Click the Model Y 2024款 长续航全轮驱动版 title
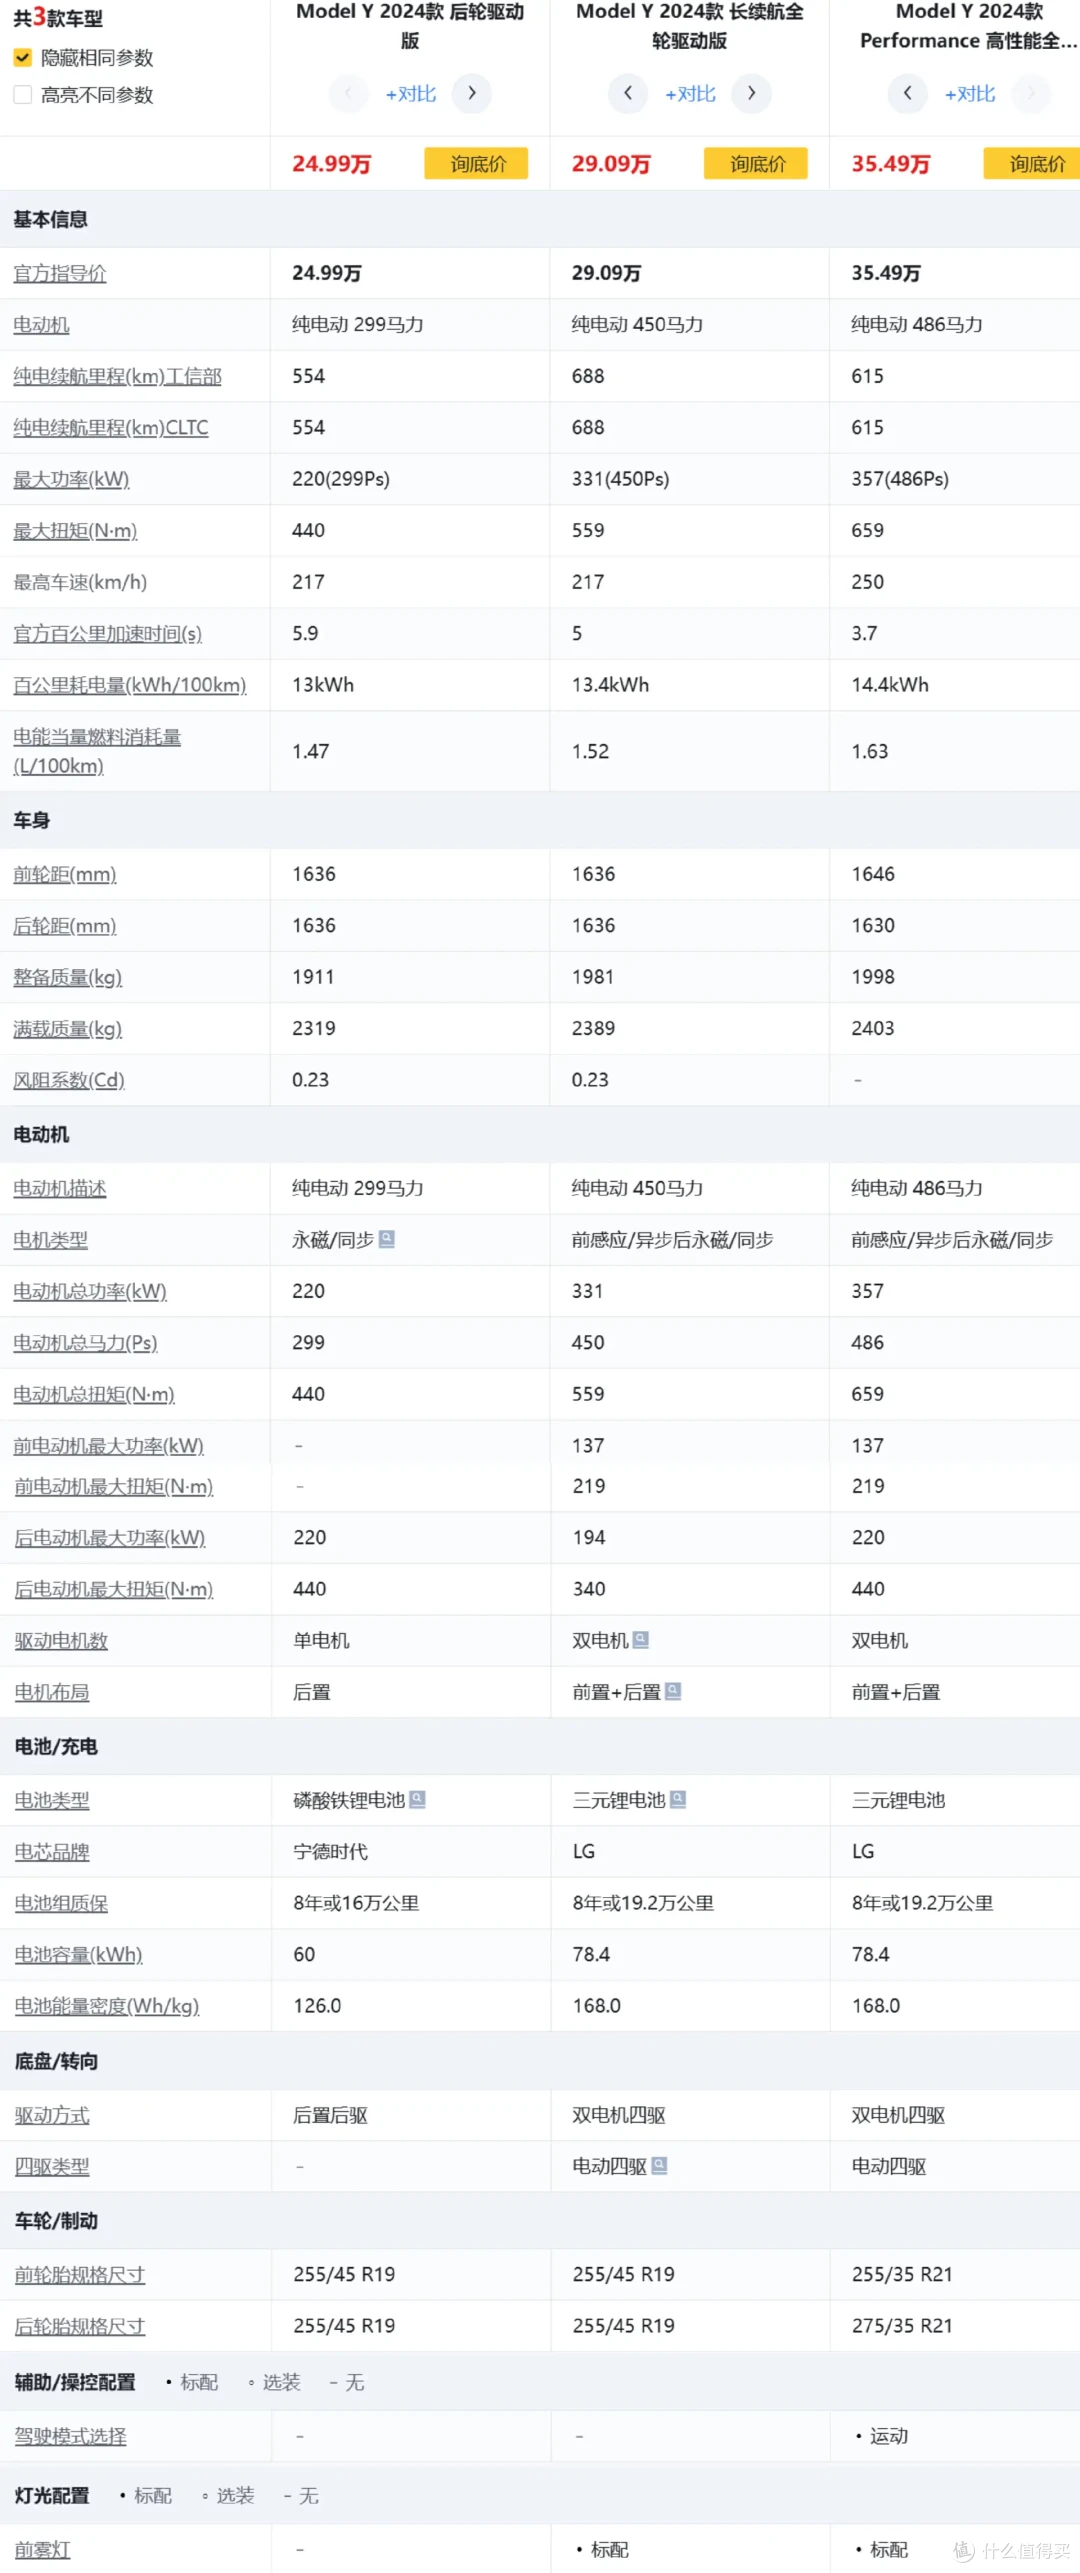Viewport: 1080px width, 2573px height. (690, 26)
